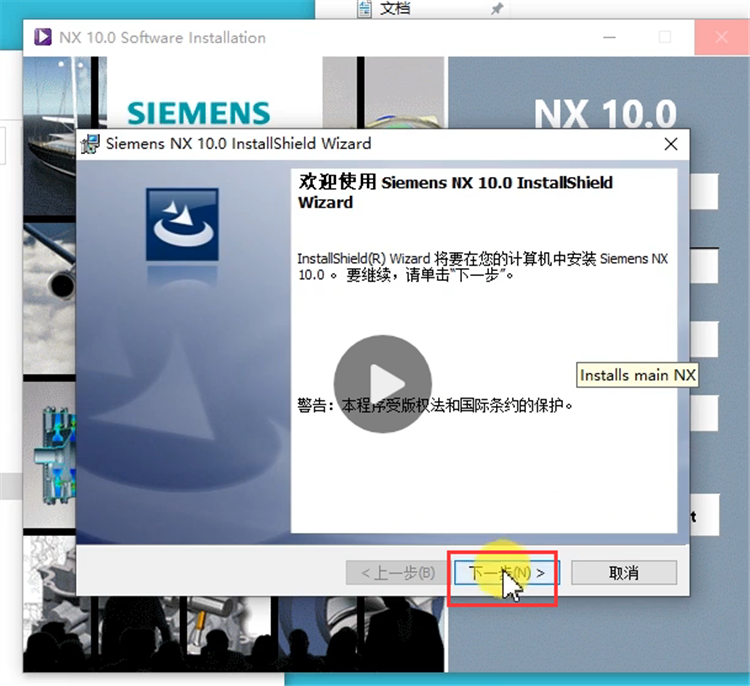Click the InstallShield blue logo image
This screenshot has height=686, width=750.
tap(182, 224)
